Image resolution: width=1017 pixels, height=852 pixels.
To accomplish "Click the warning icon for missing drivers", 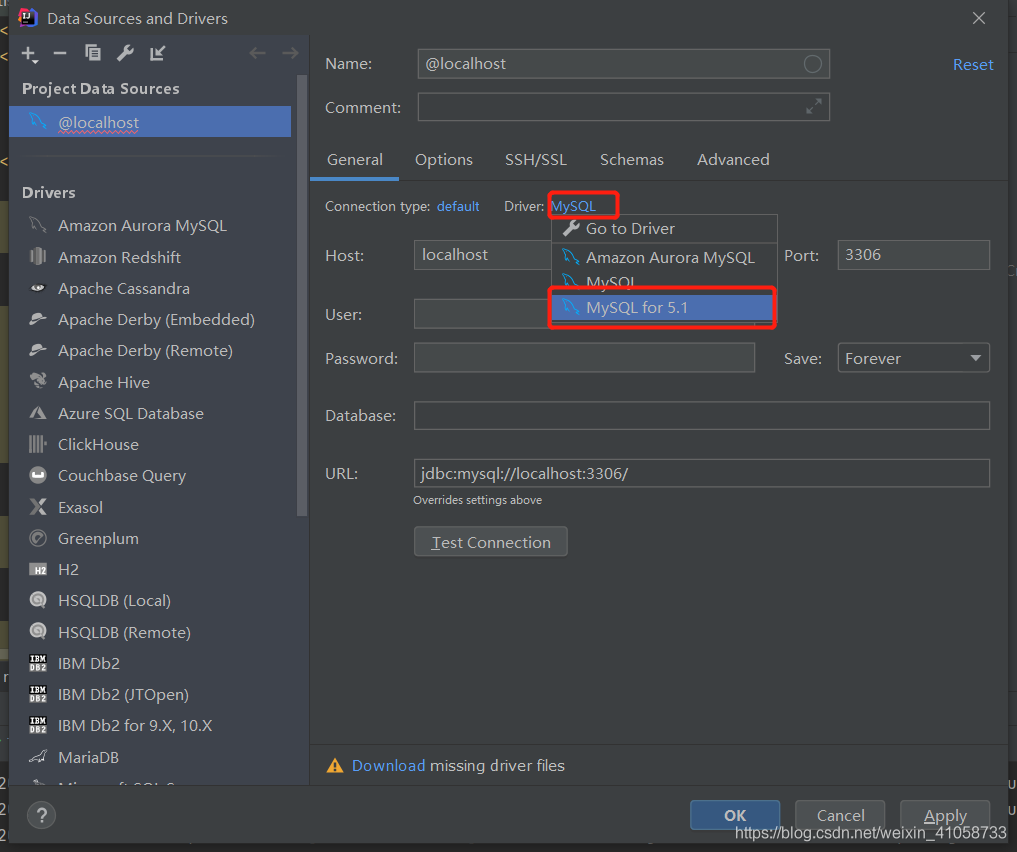I will pos(335,766).
